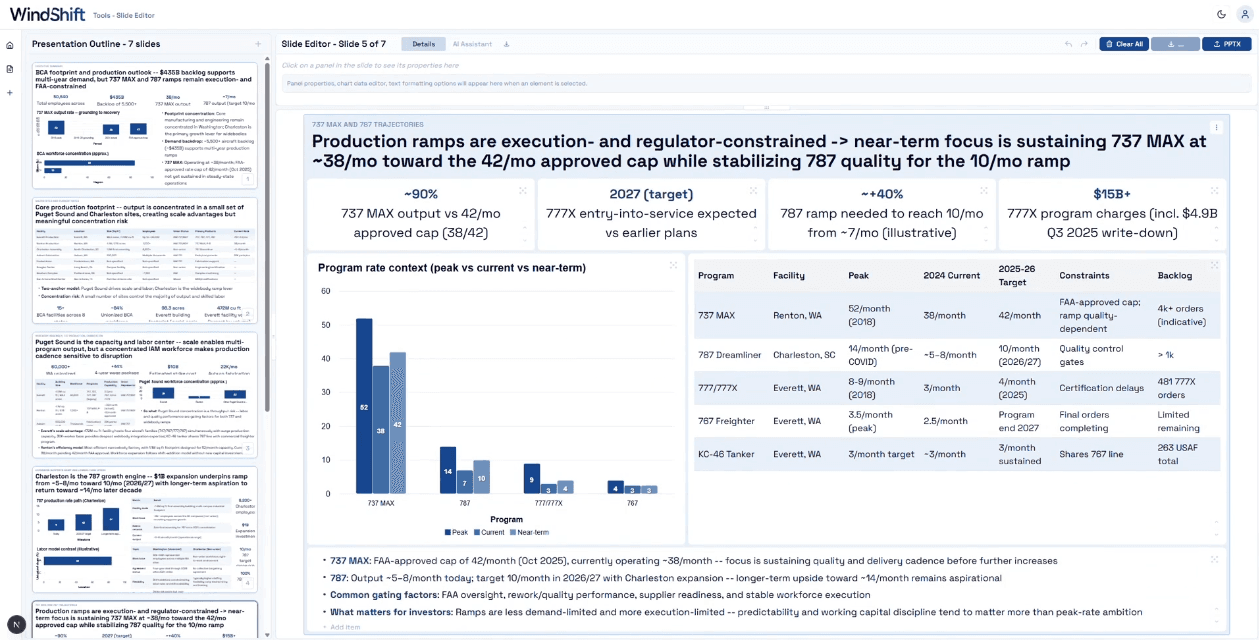This screenshot has height=640, width=1259.
Task: Click the Clear All button
Action: click(1123, 44)
